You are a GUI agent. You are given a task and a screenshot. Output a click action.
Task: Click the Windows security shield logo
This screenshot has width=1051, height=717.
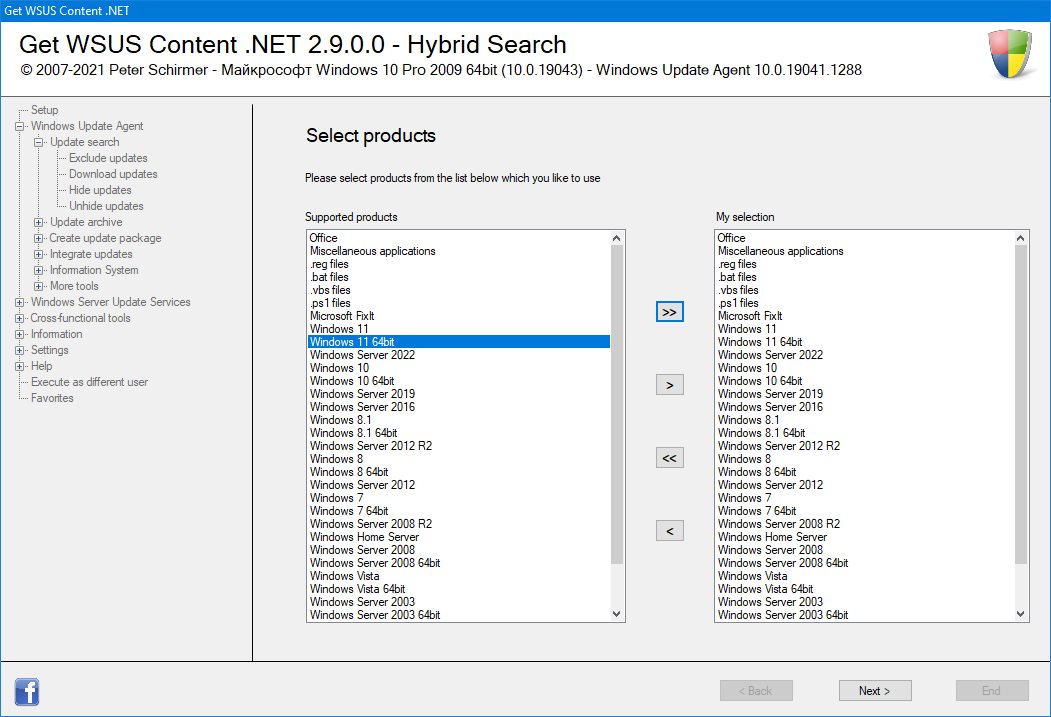coord(1010,55)
